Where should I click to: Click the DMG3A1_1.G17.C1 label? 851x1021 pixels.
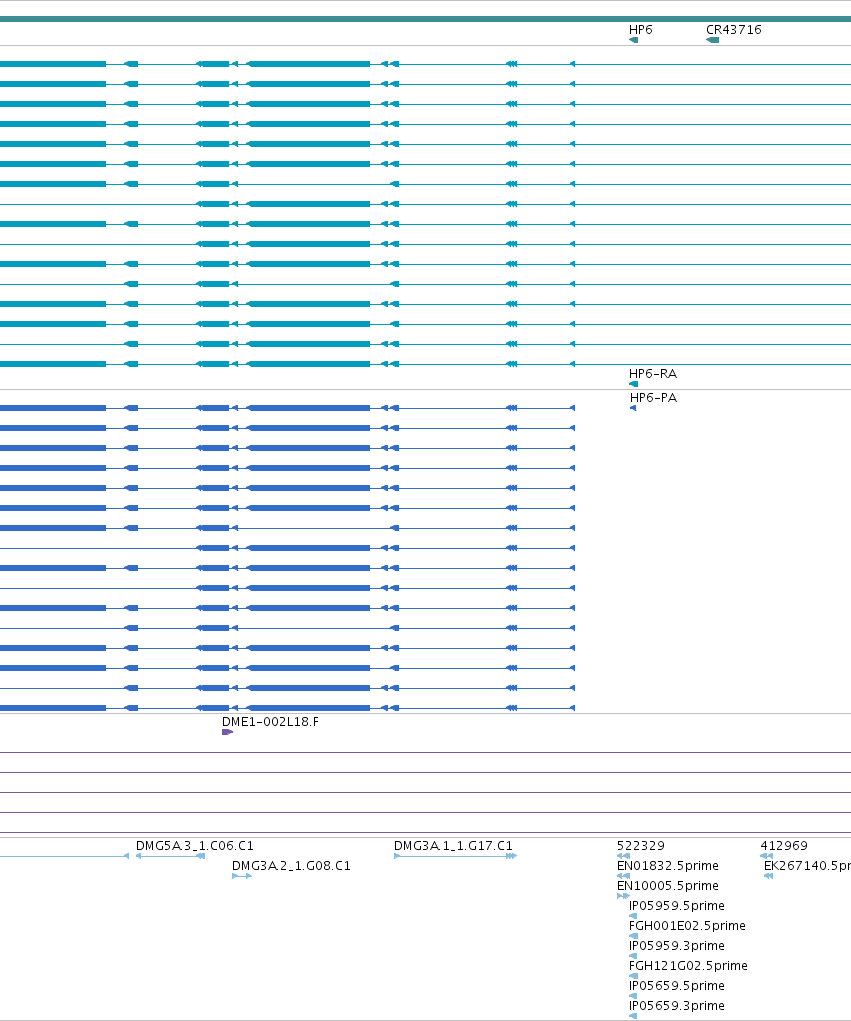pos(453,846)
